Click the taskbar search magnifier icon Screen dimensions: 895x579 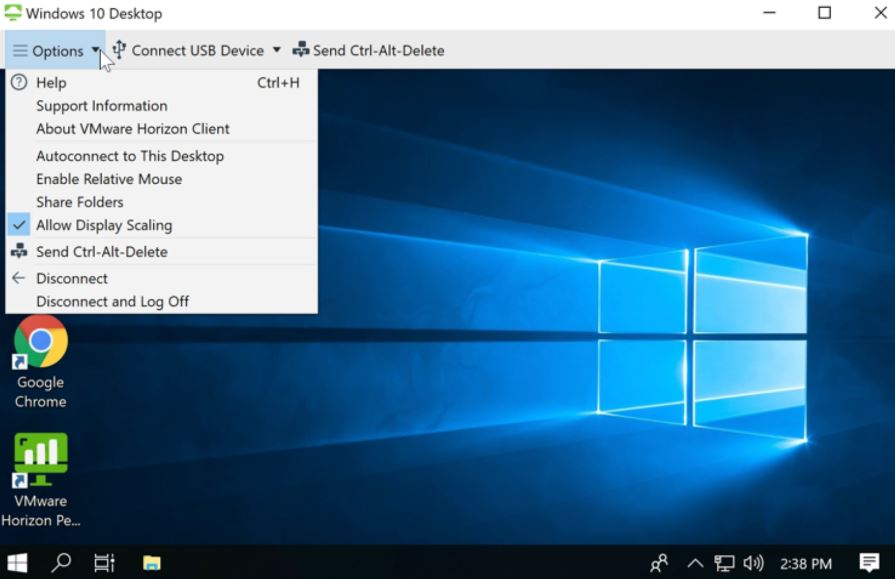point(61,563)
